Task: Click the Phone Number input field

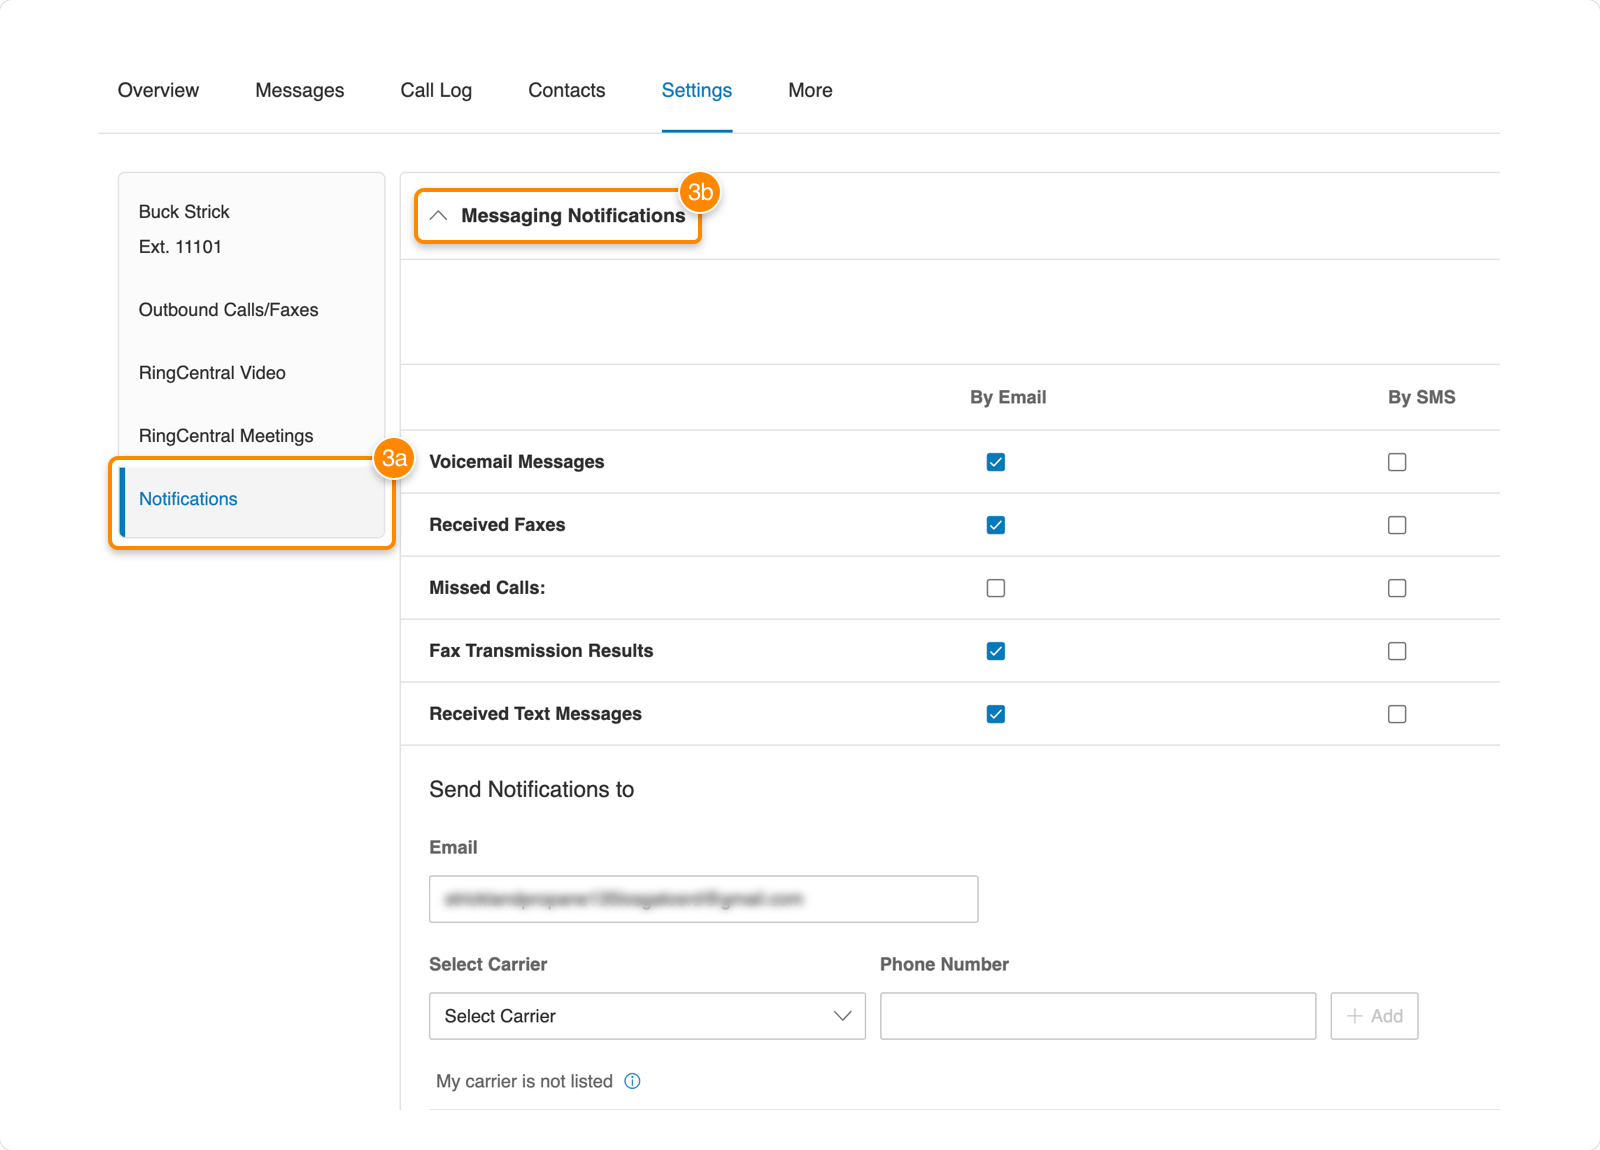Action: [x=1097, y=1016]
